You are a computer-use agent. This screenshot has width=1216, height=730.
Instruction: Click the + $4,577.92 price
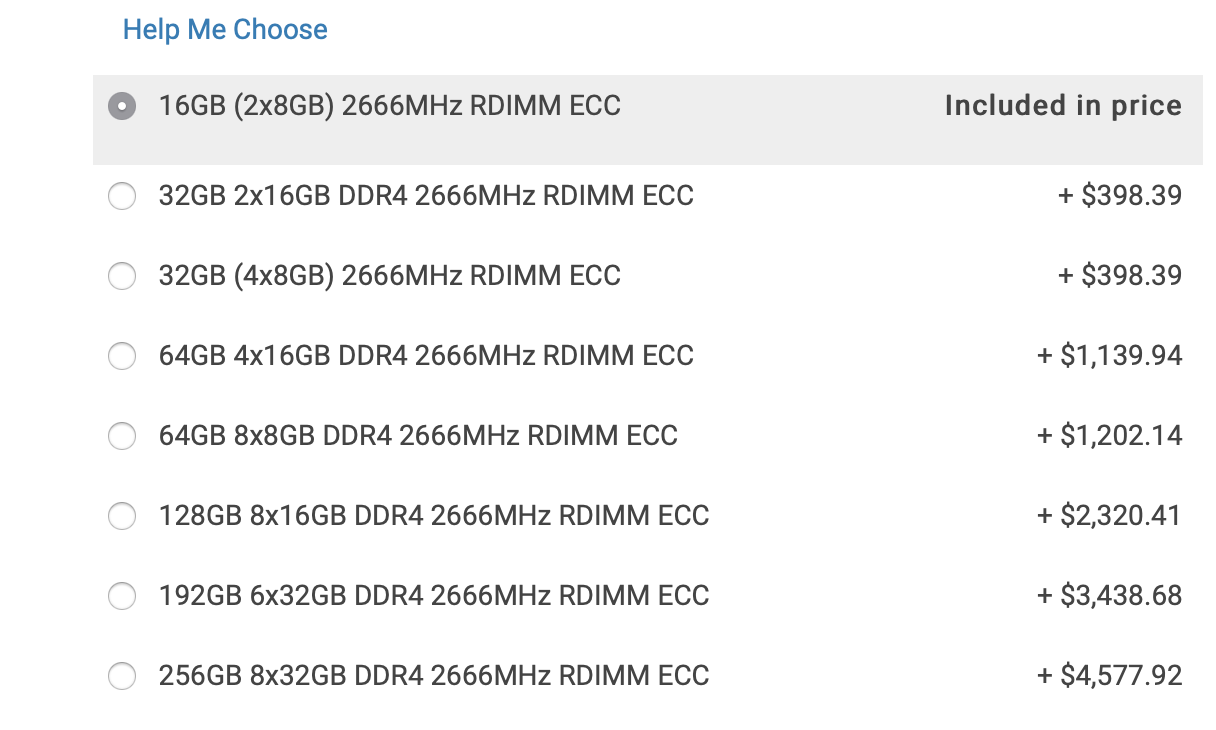point(1110,676)
